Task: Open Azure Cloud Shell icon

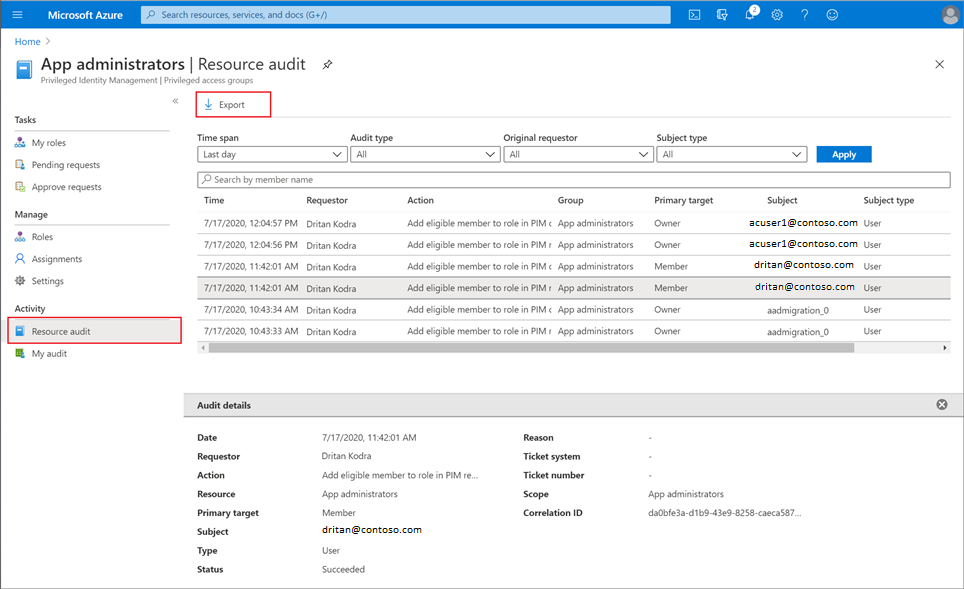Action: click(x=694, y=15)
